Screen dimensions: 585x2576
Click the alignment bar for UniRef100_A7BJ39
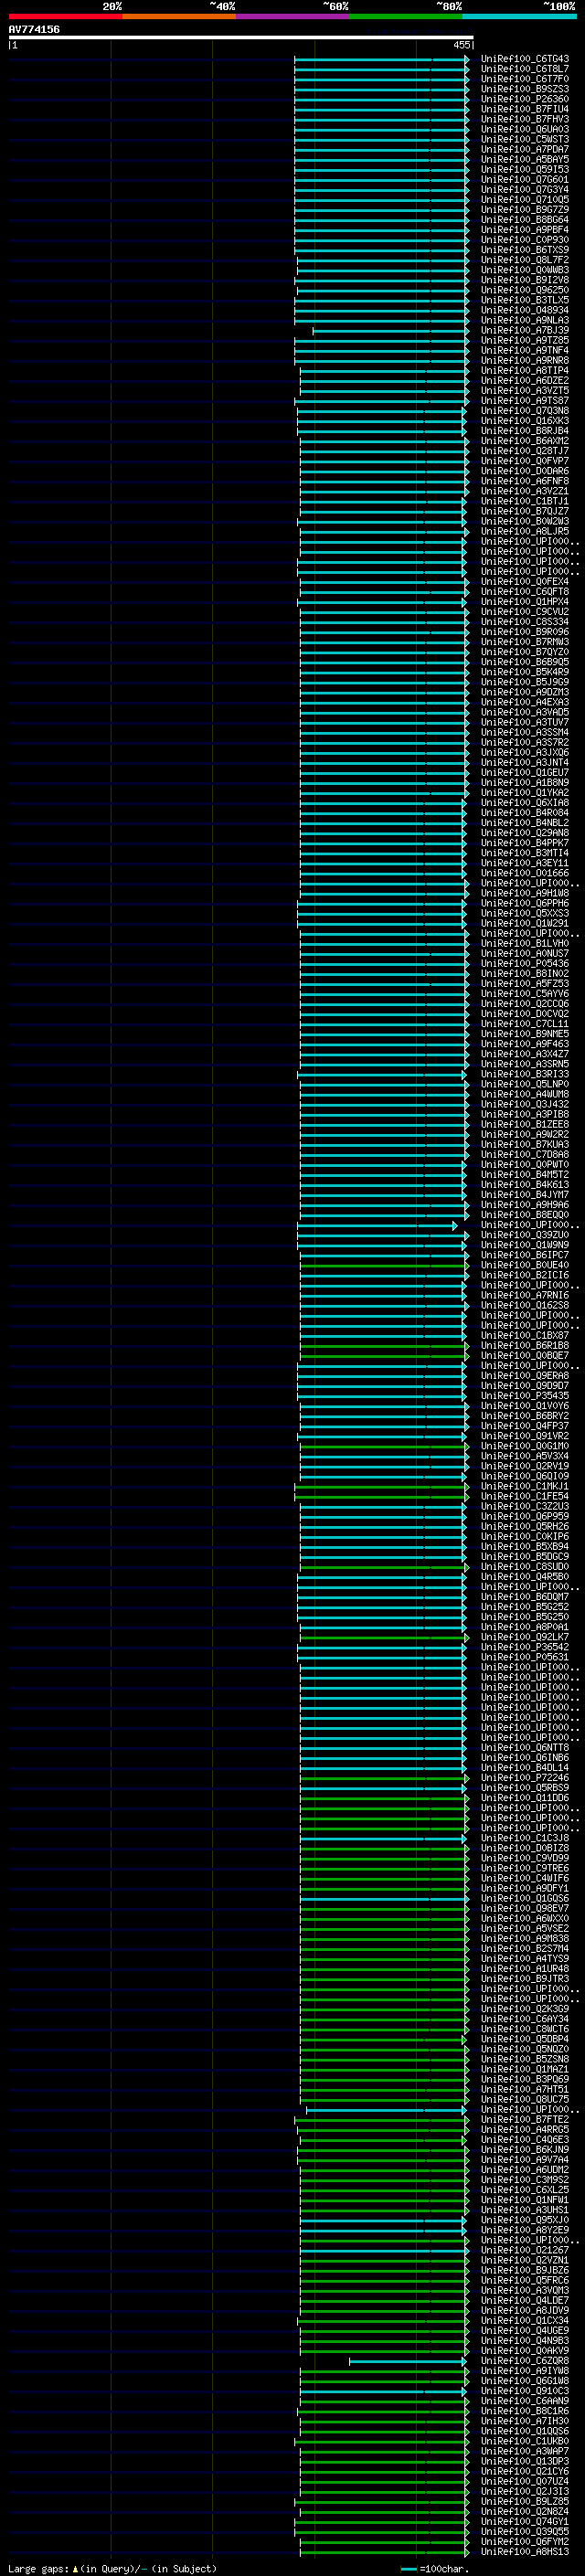pos(391,330)
